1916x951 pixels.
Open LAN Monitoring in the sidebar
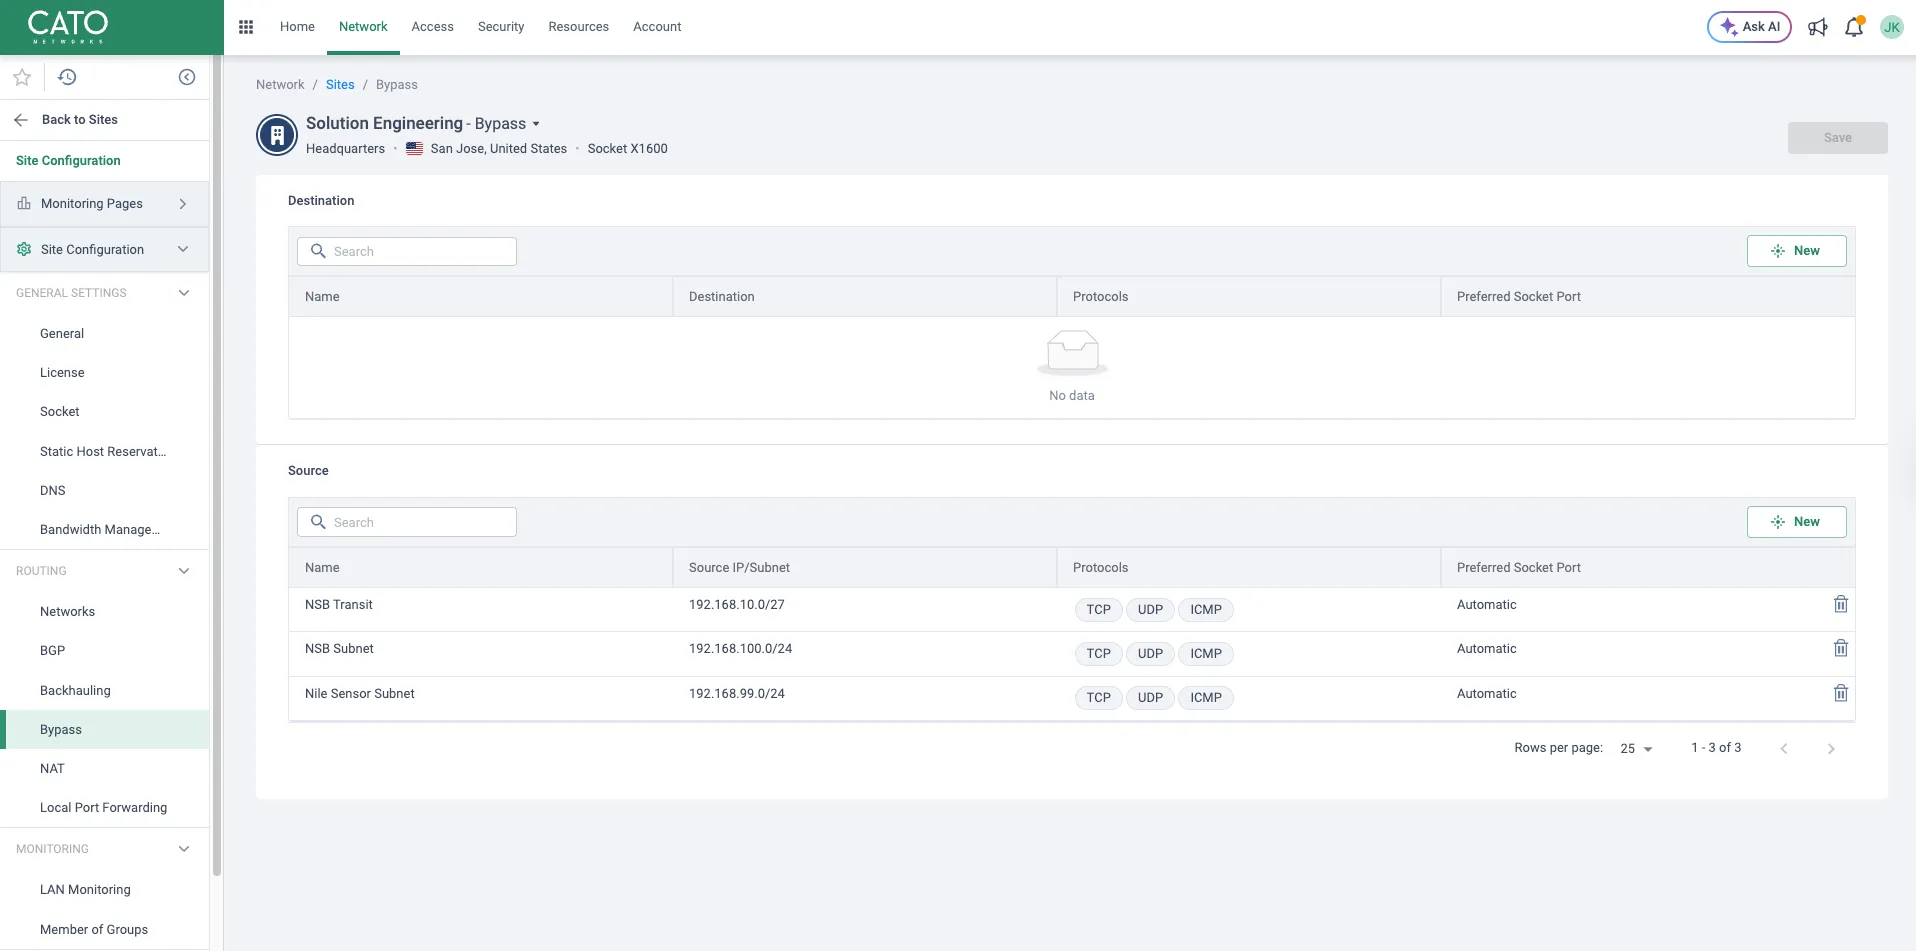[x=85, y=890]
